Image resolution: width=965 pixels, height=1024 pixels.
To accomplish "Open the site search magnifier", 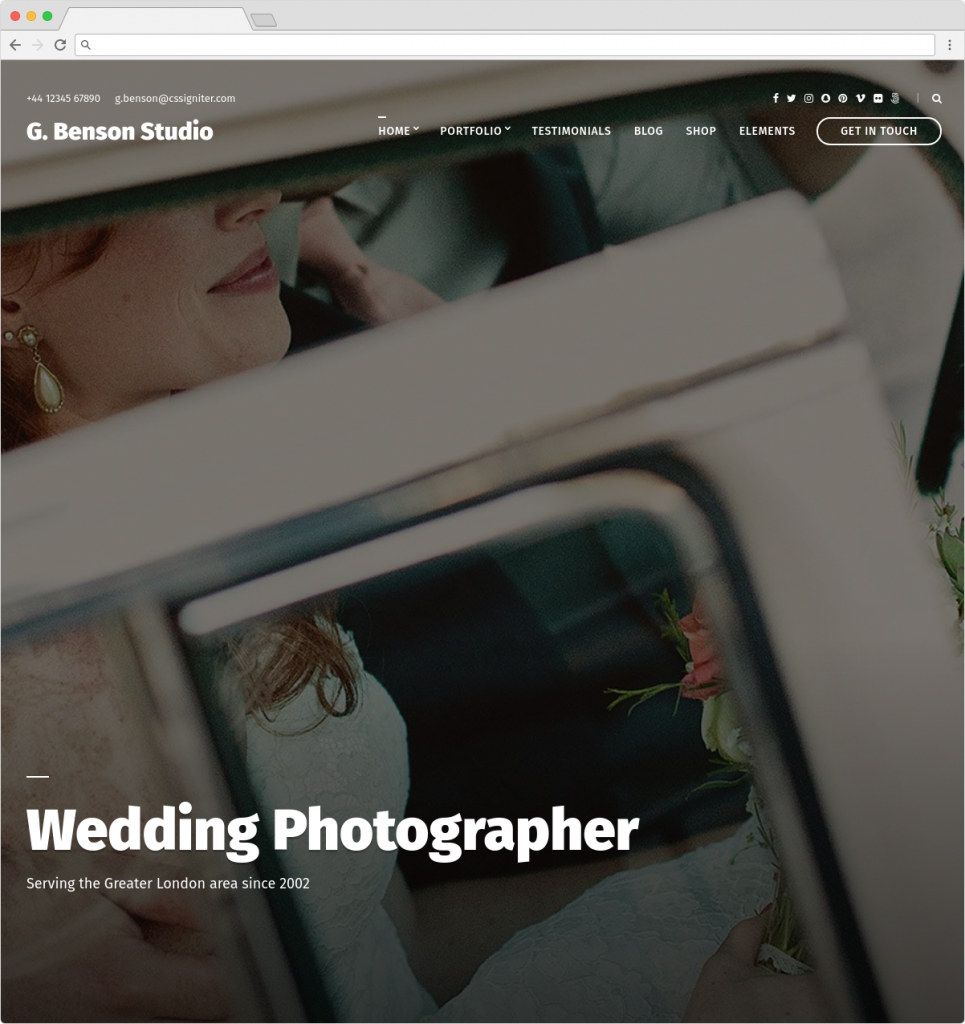I will 936,99.
